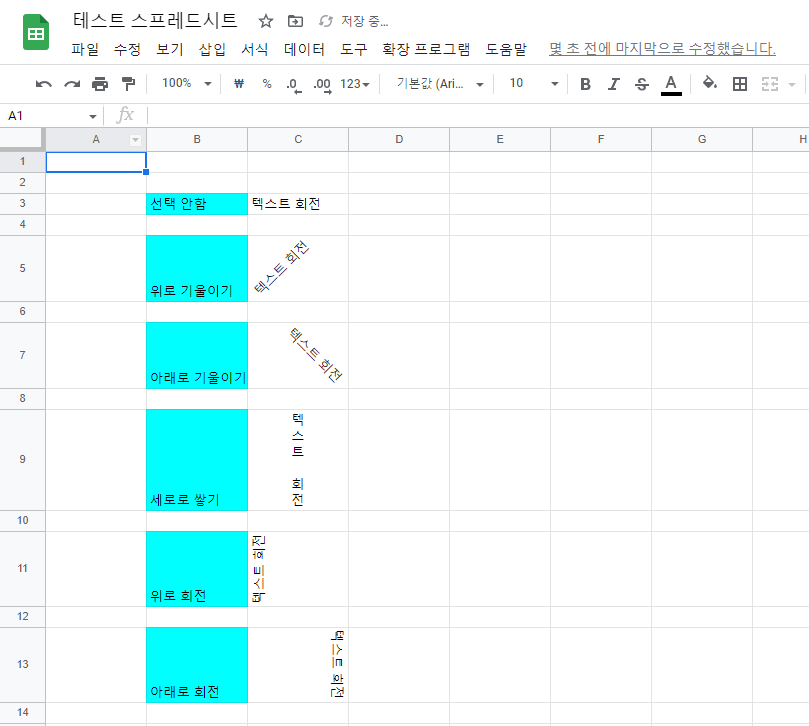Open column A header dropdown arrow
This screenshot has width=809, height=726.
(135, 140)
